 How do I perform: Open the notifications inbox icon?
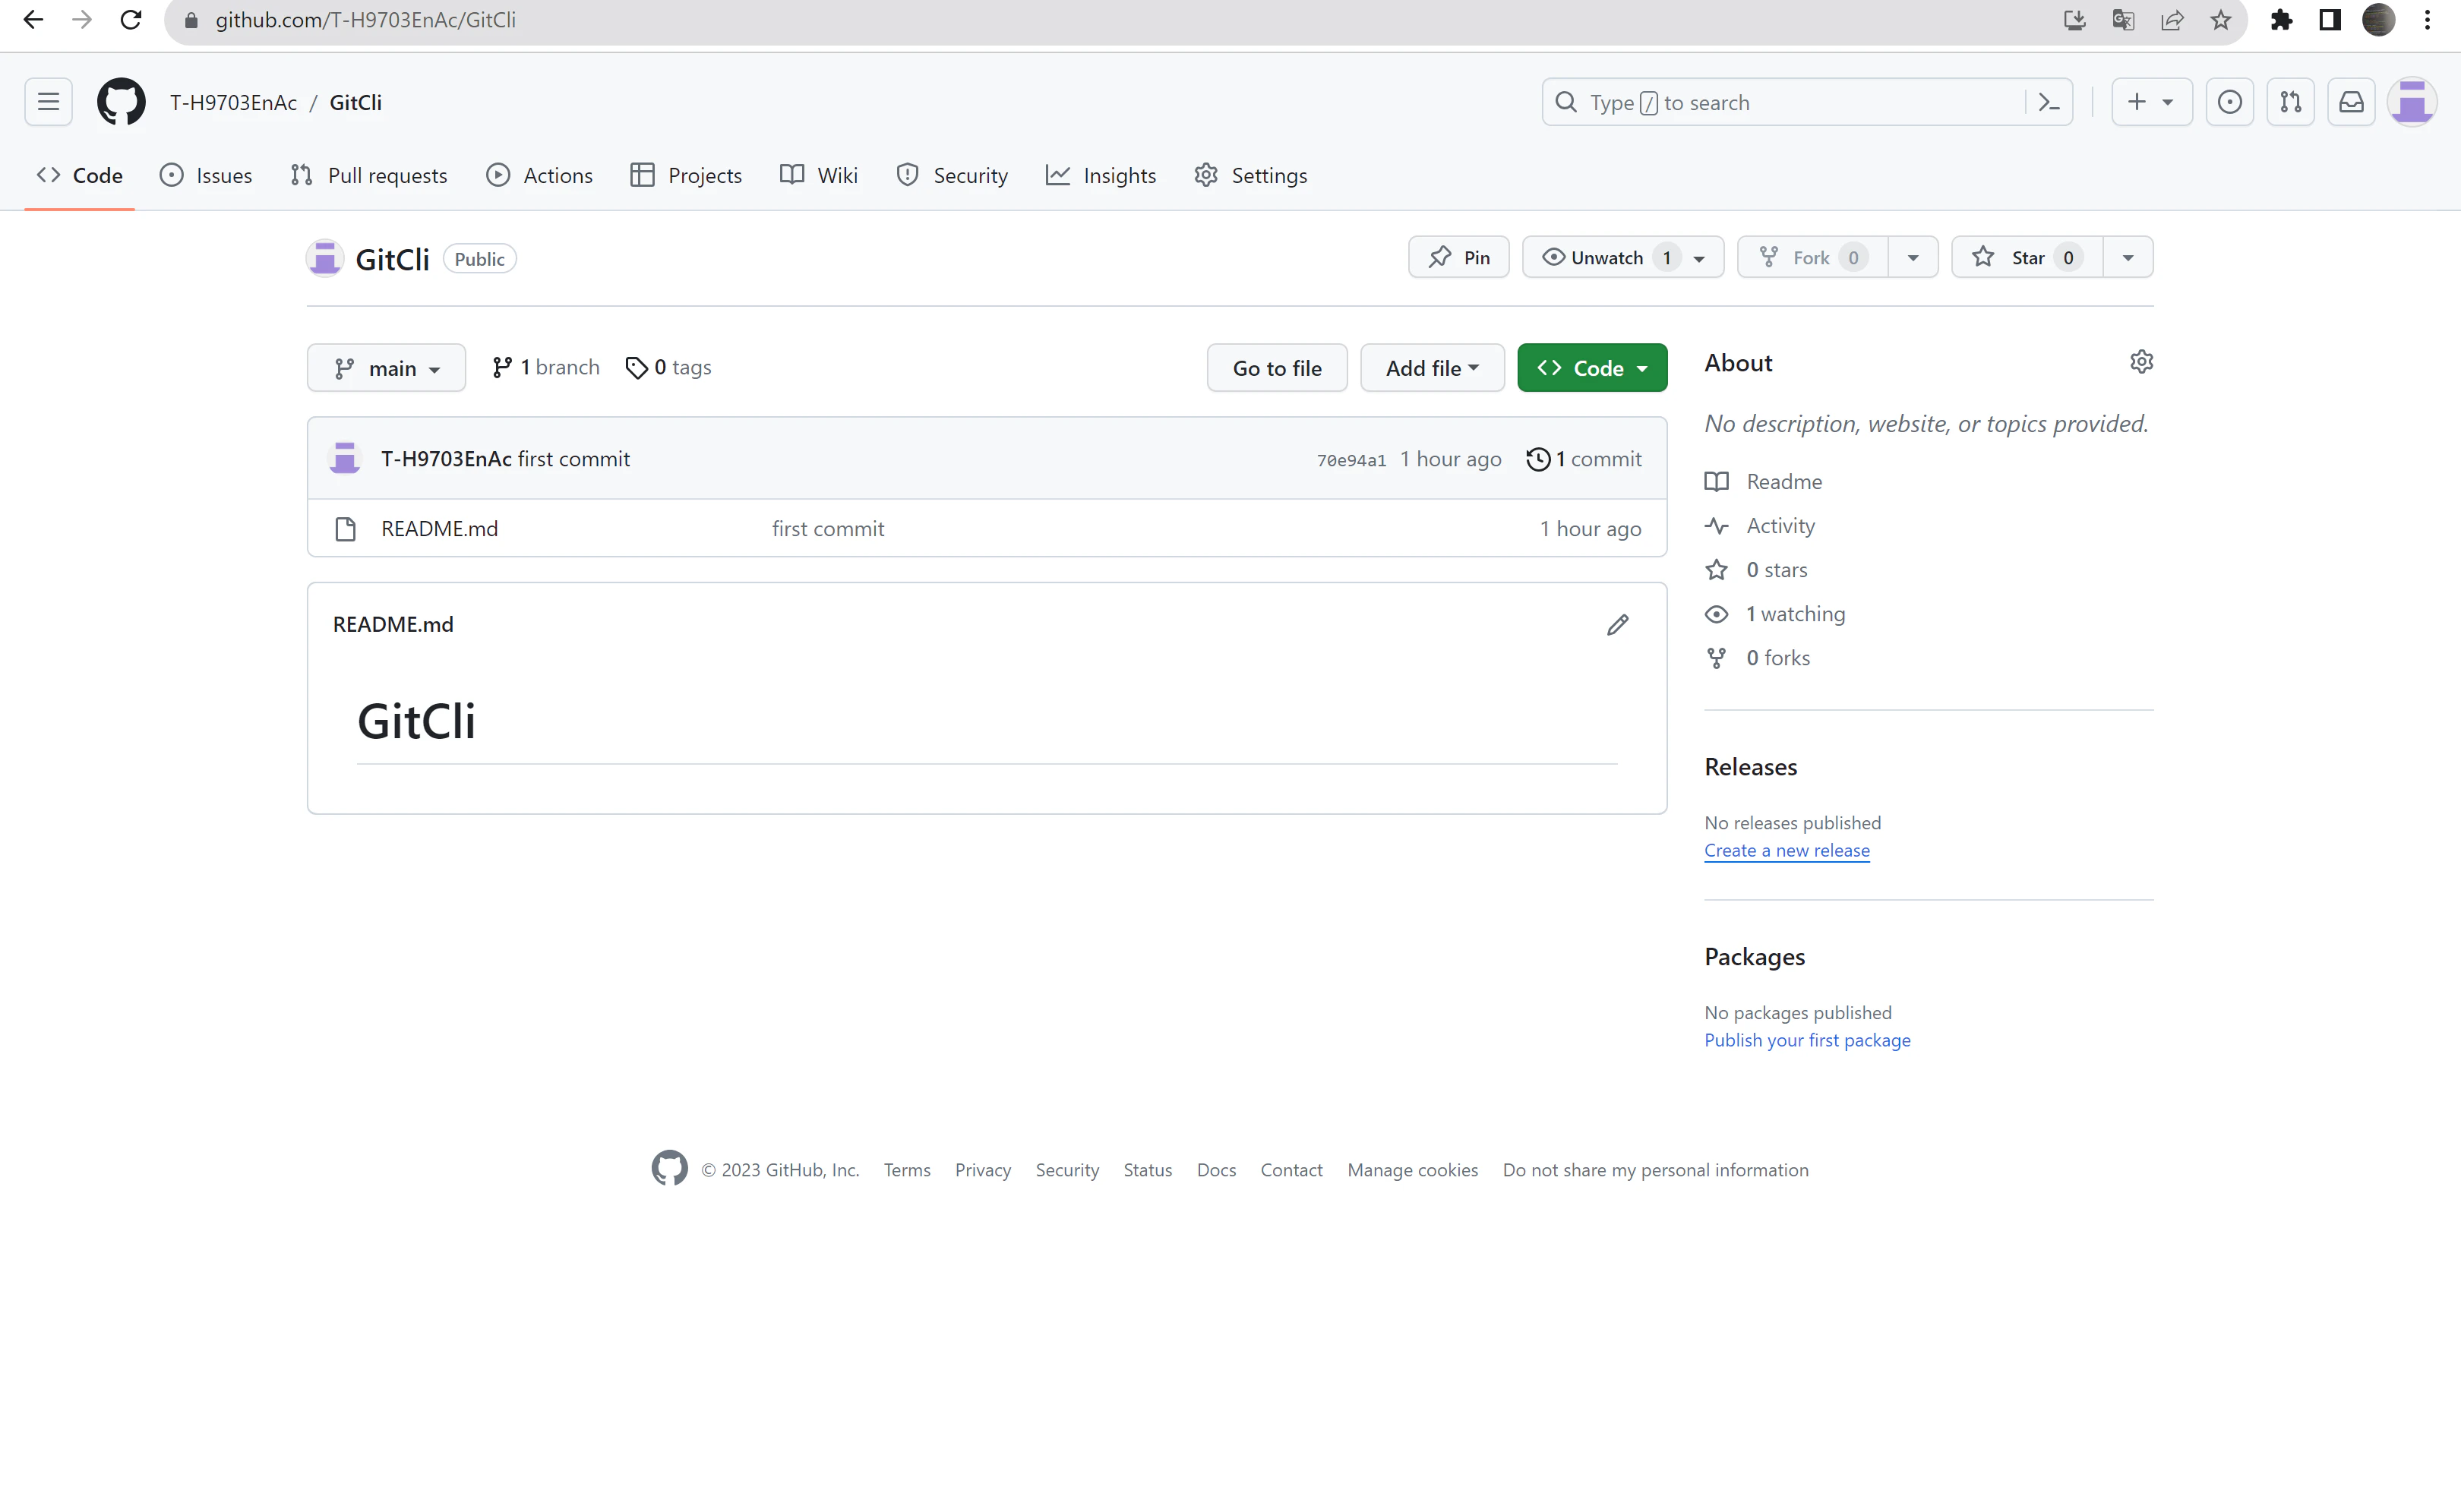tap(2351, 102)
